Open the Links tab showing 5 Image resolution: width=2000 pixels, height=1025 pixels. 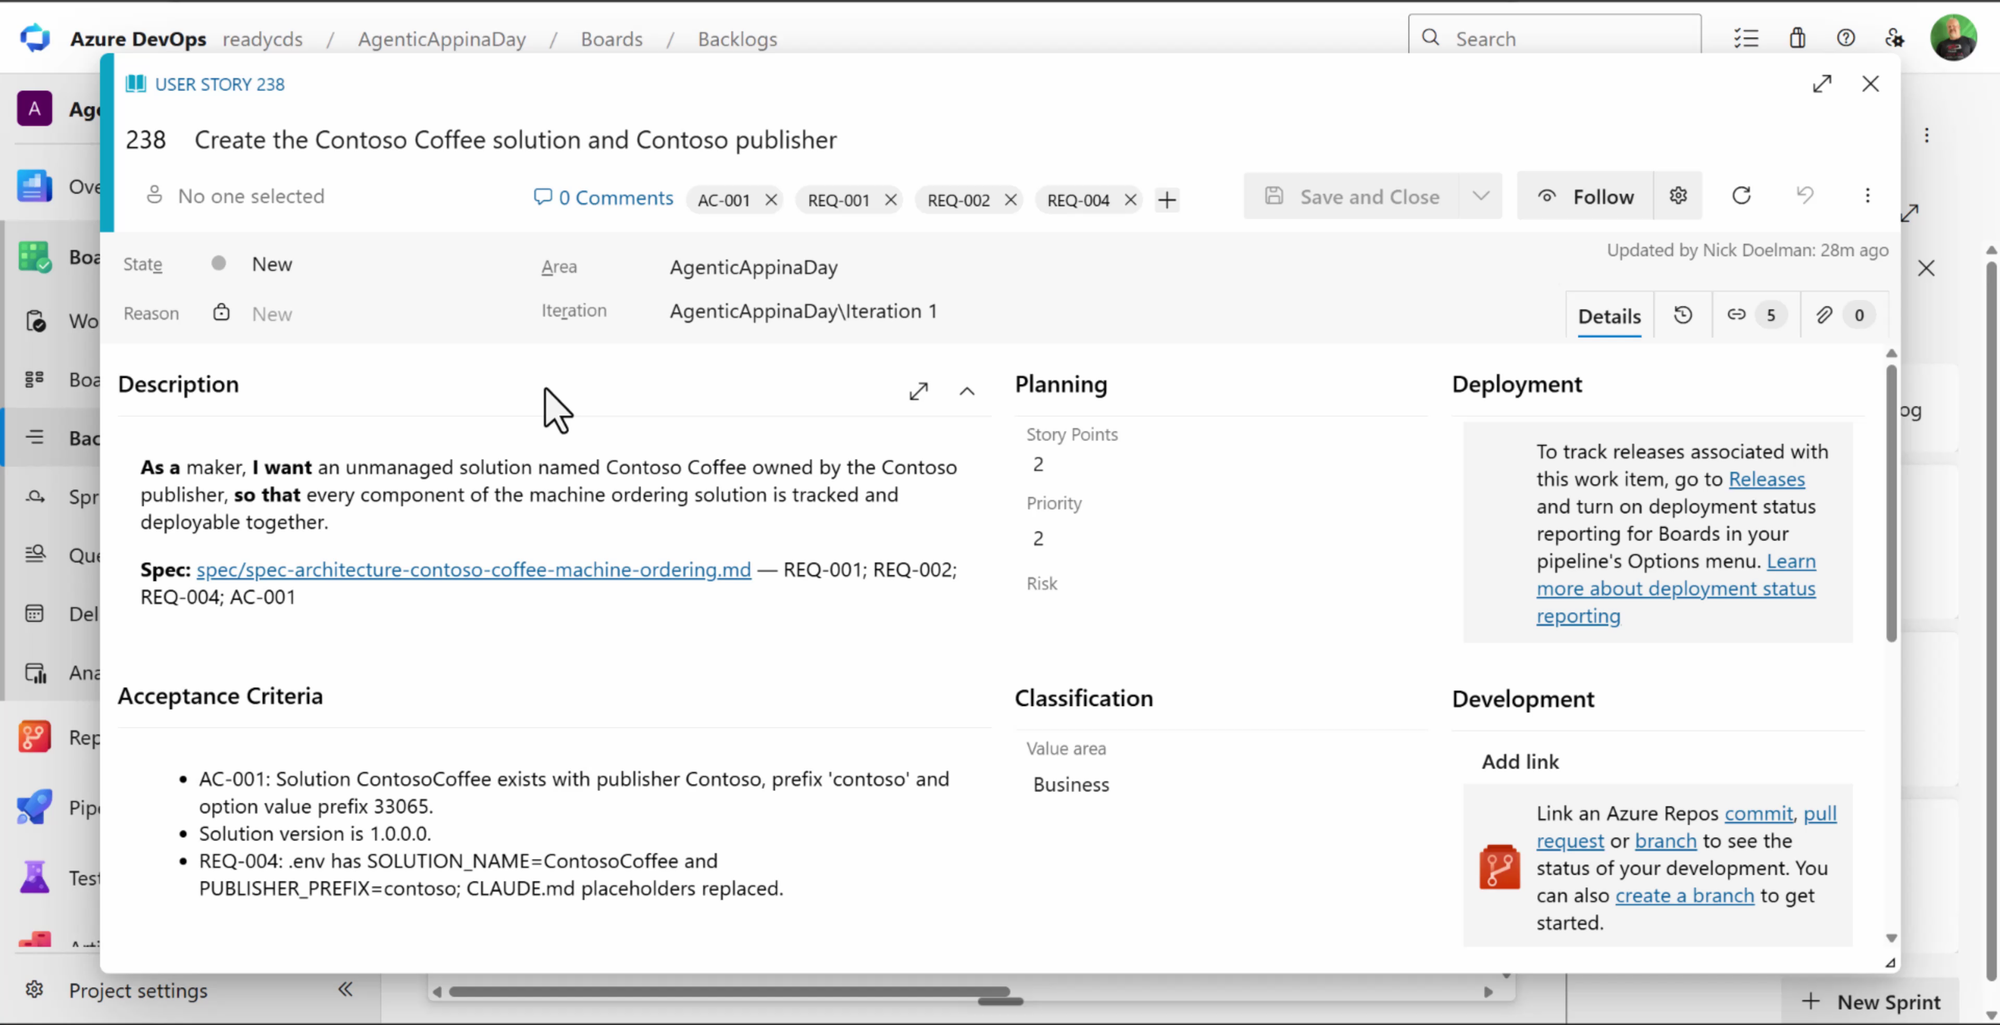click(1754, 315)
